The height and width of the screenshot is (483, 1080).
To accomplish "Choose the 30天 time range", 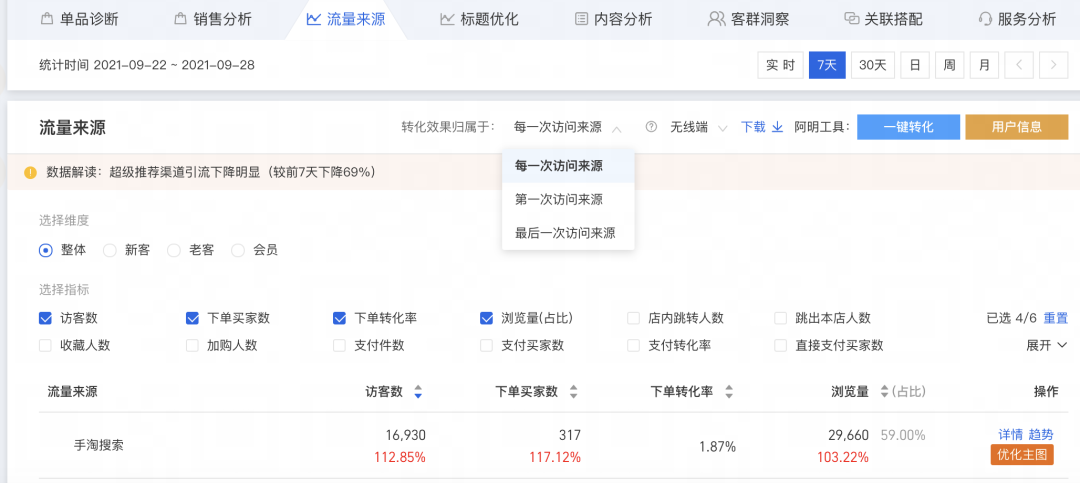I will 873,65.
